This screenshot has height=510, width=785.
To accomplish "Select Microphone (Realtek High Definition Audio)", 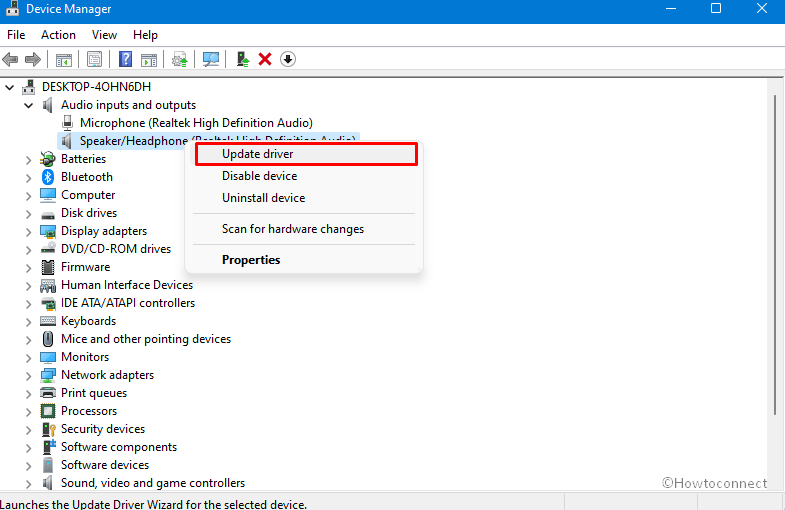I will (x=196, y=123).
